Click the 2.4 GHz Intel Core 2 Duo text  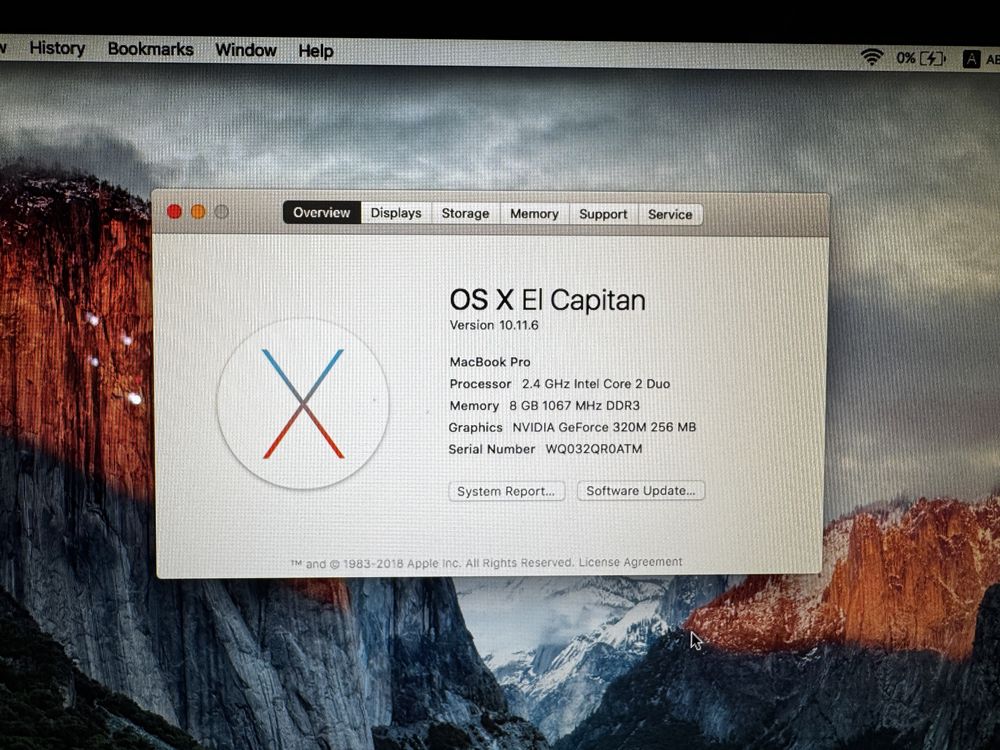[596, 384]
